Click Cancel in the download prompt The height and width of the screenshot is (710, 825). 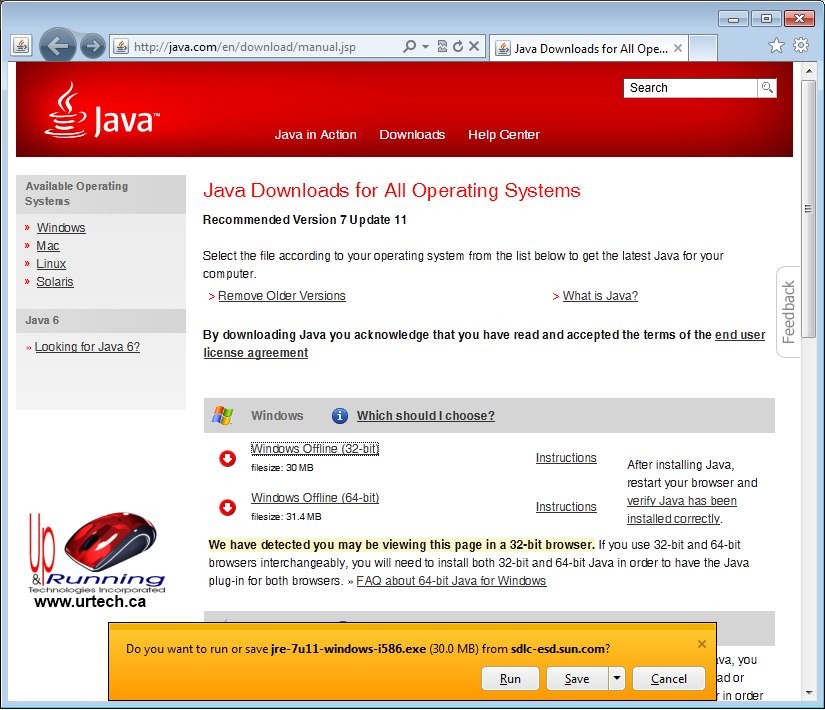click(x=669, y=679)
